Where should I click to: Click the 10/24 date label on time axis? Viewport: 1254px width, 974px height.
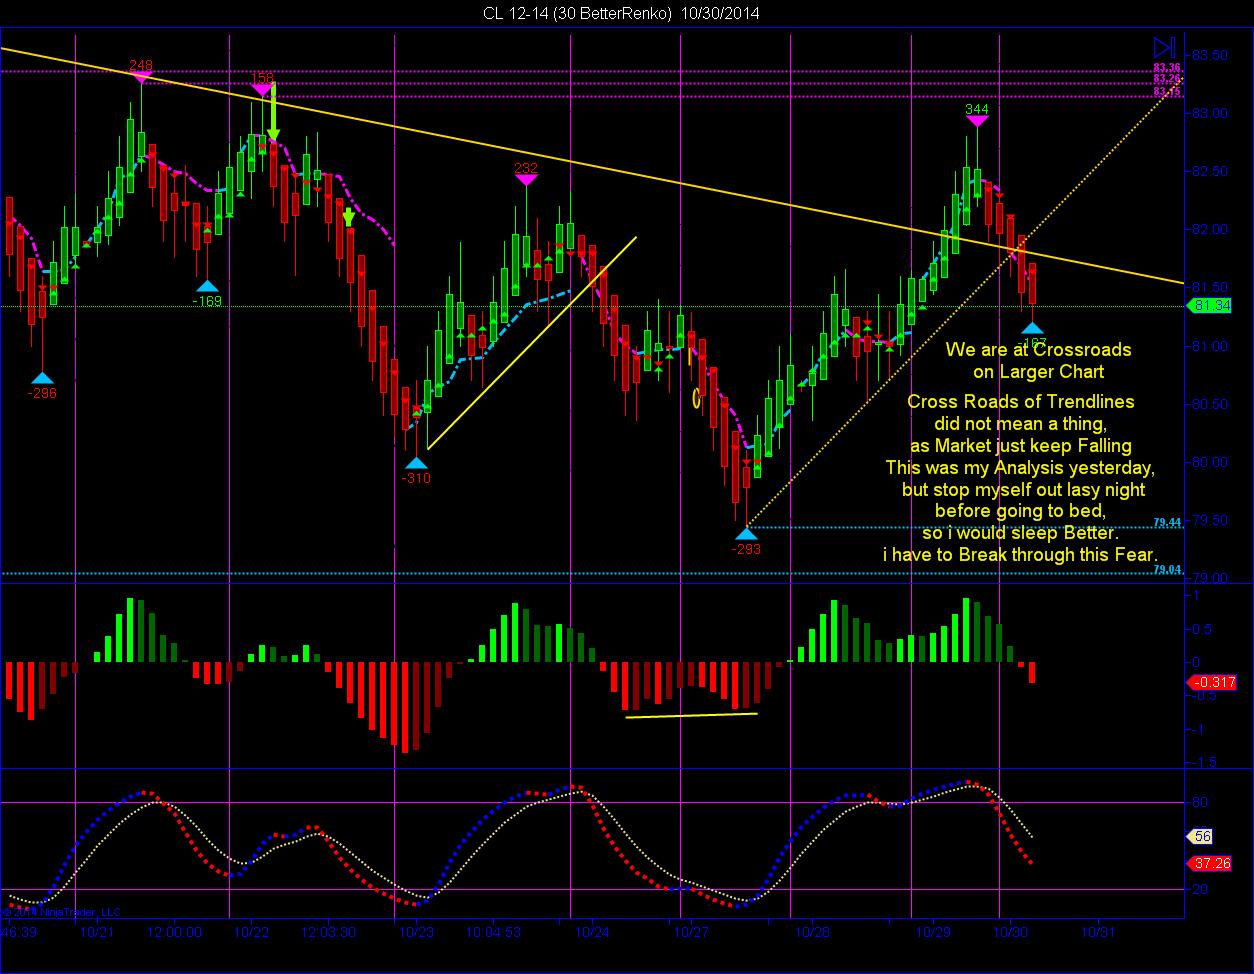pyautogui.click(x=592, y=931)
